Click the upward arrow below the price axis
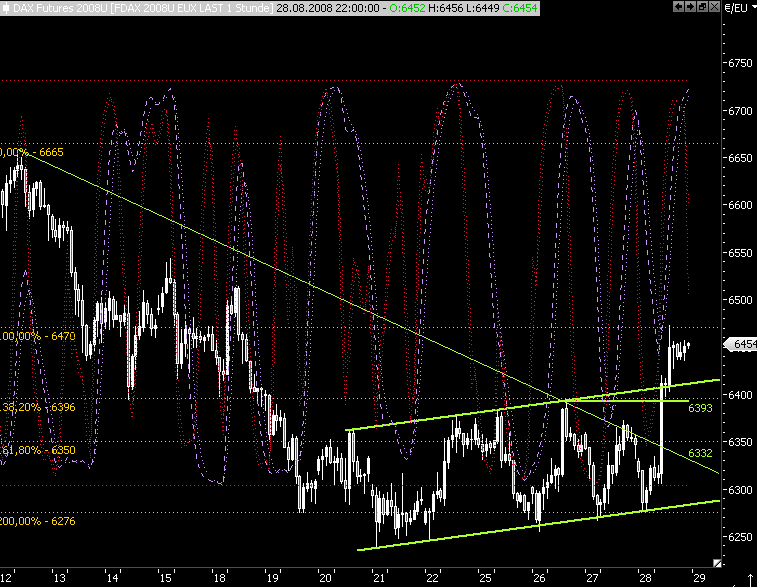Screen dimensions: 757x587 click(x=750, y=580)
